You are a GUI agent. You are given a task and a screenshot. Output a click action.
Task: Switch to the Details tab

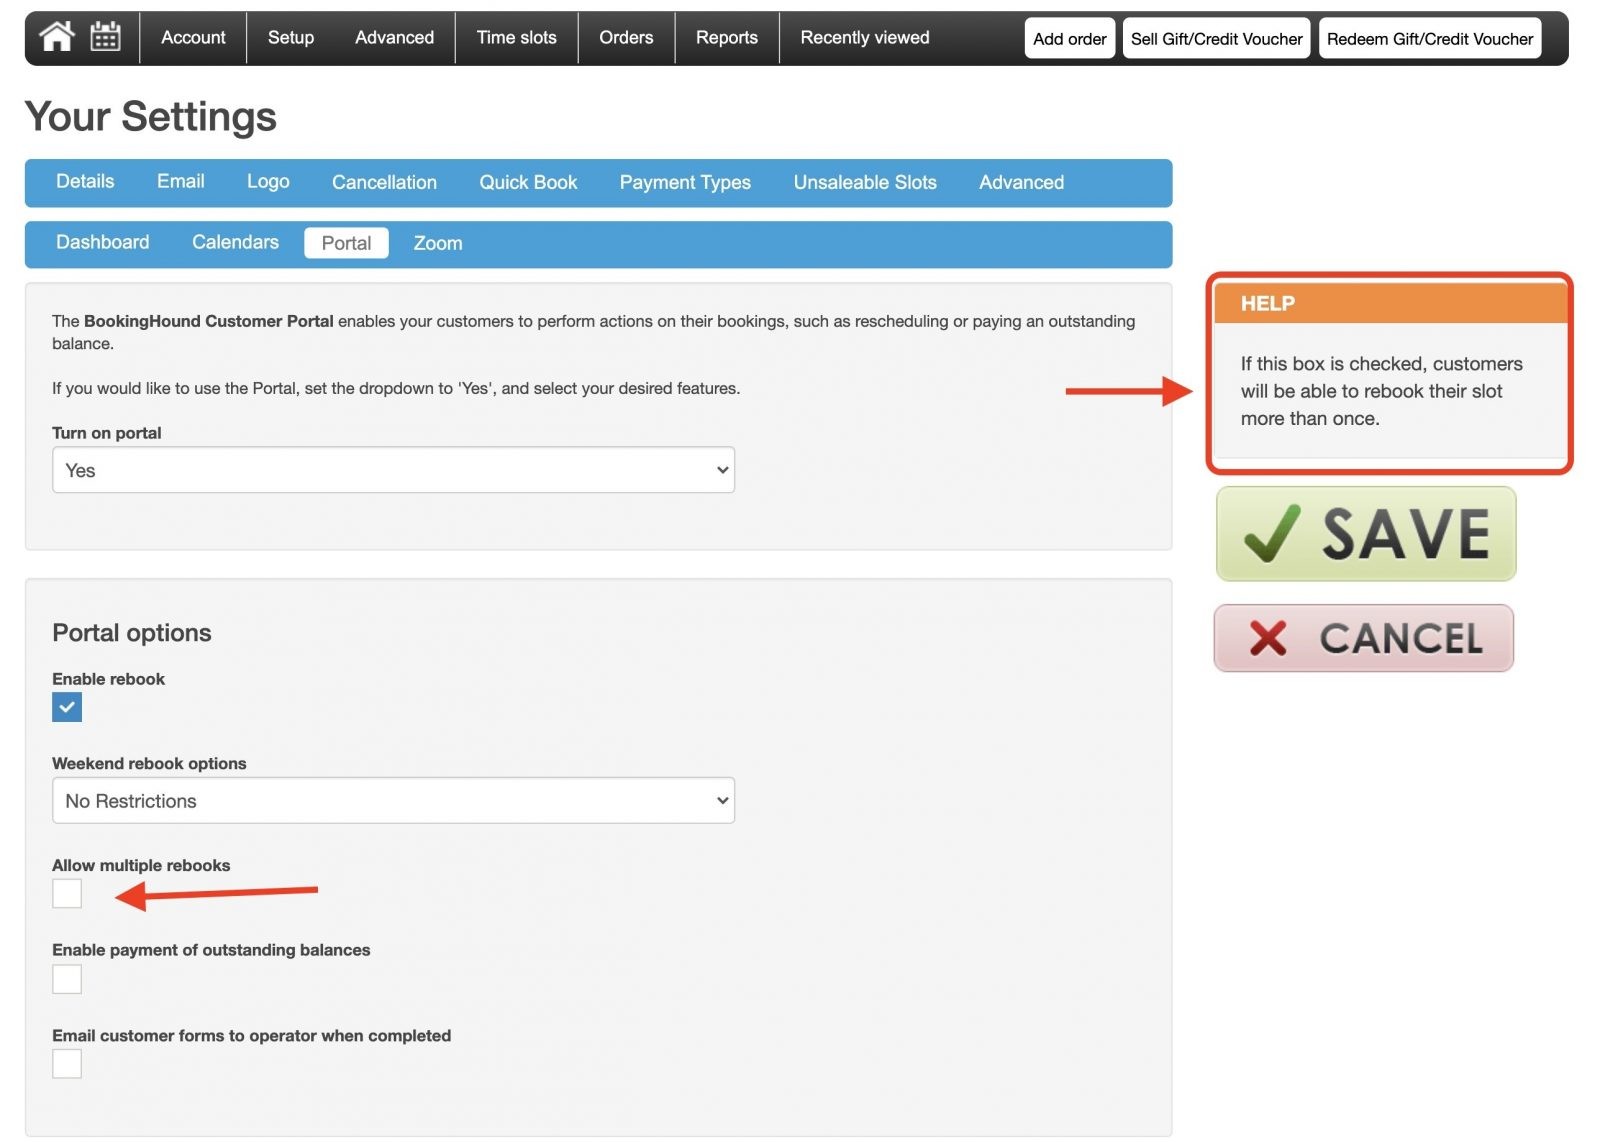[85, 182]
